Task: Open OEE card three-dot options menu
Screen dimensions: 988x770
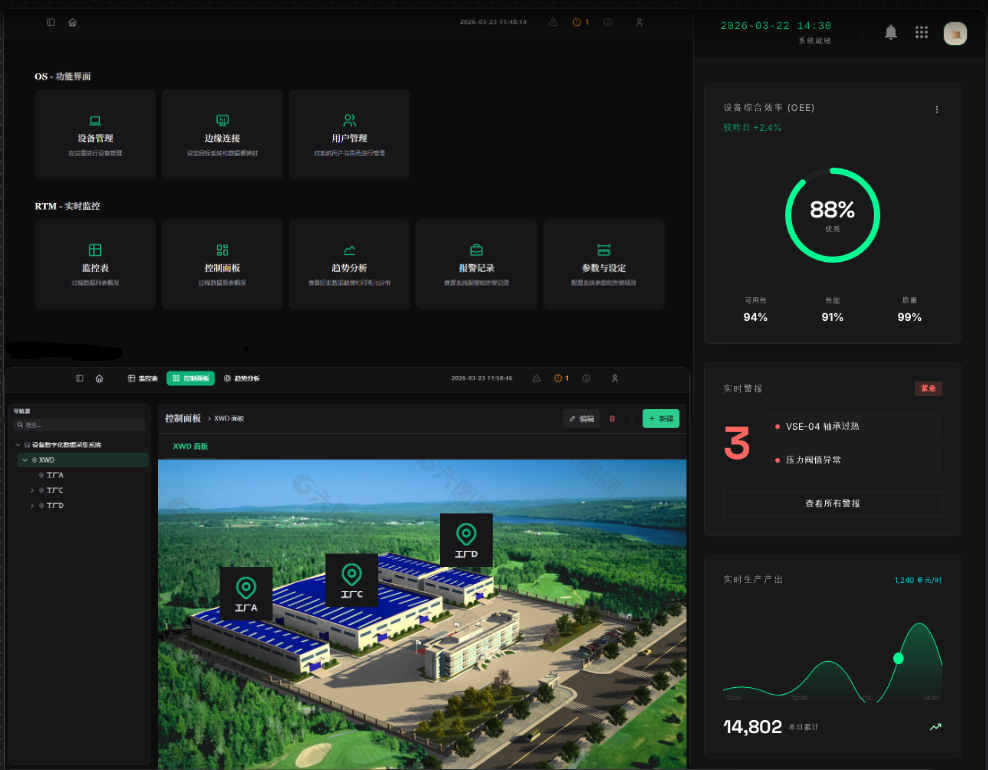Action: point(936,109)
